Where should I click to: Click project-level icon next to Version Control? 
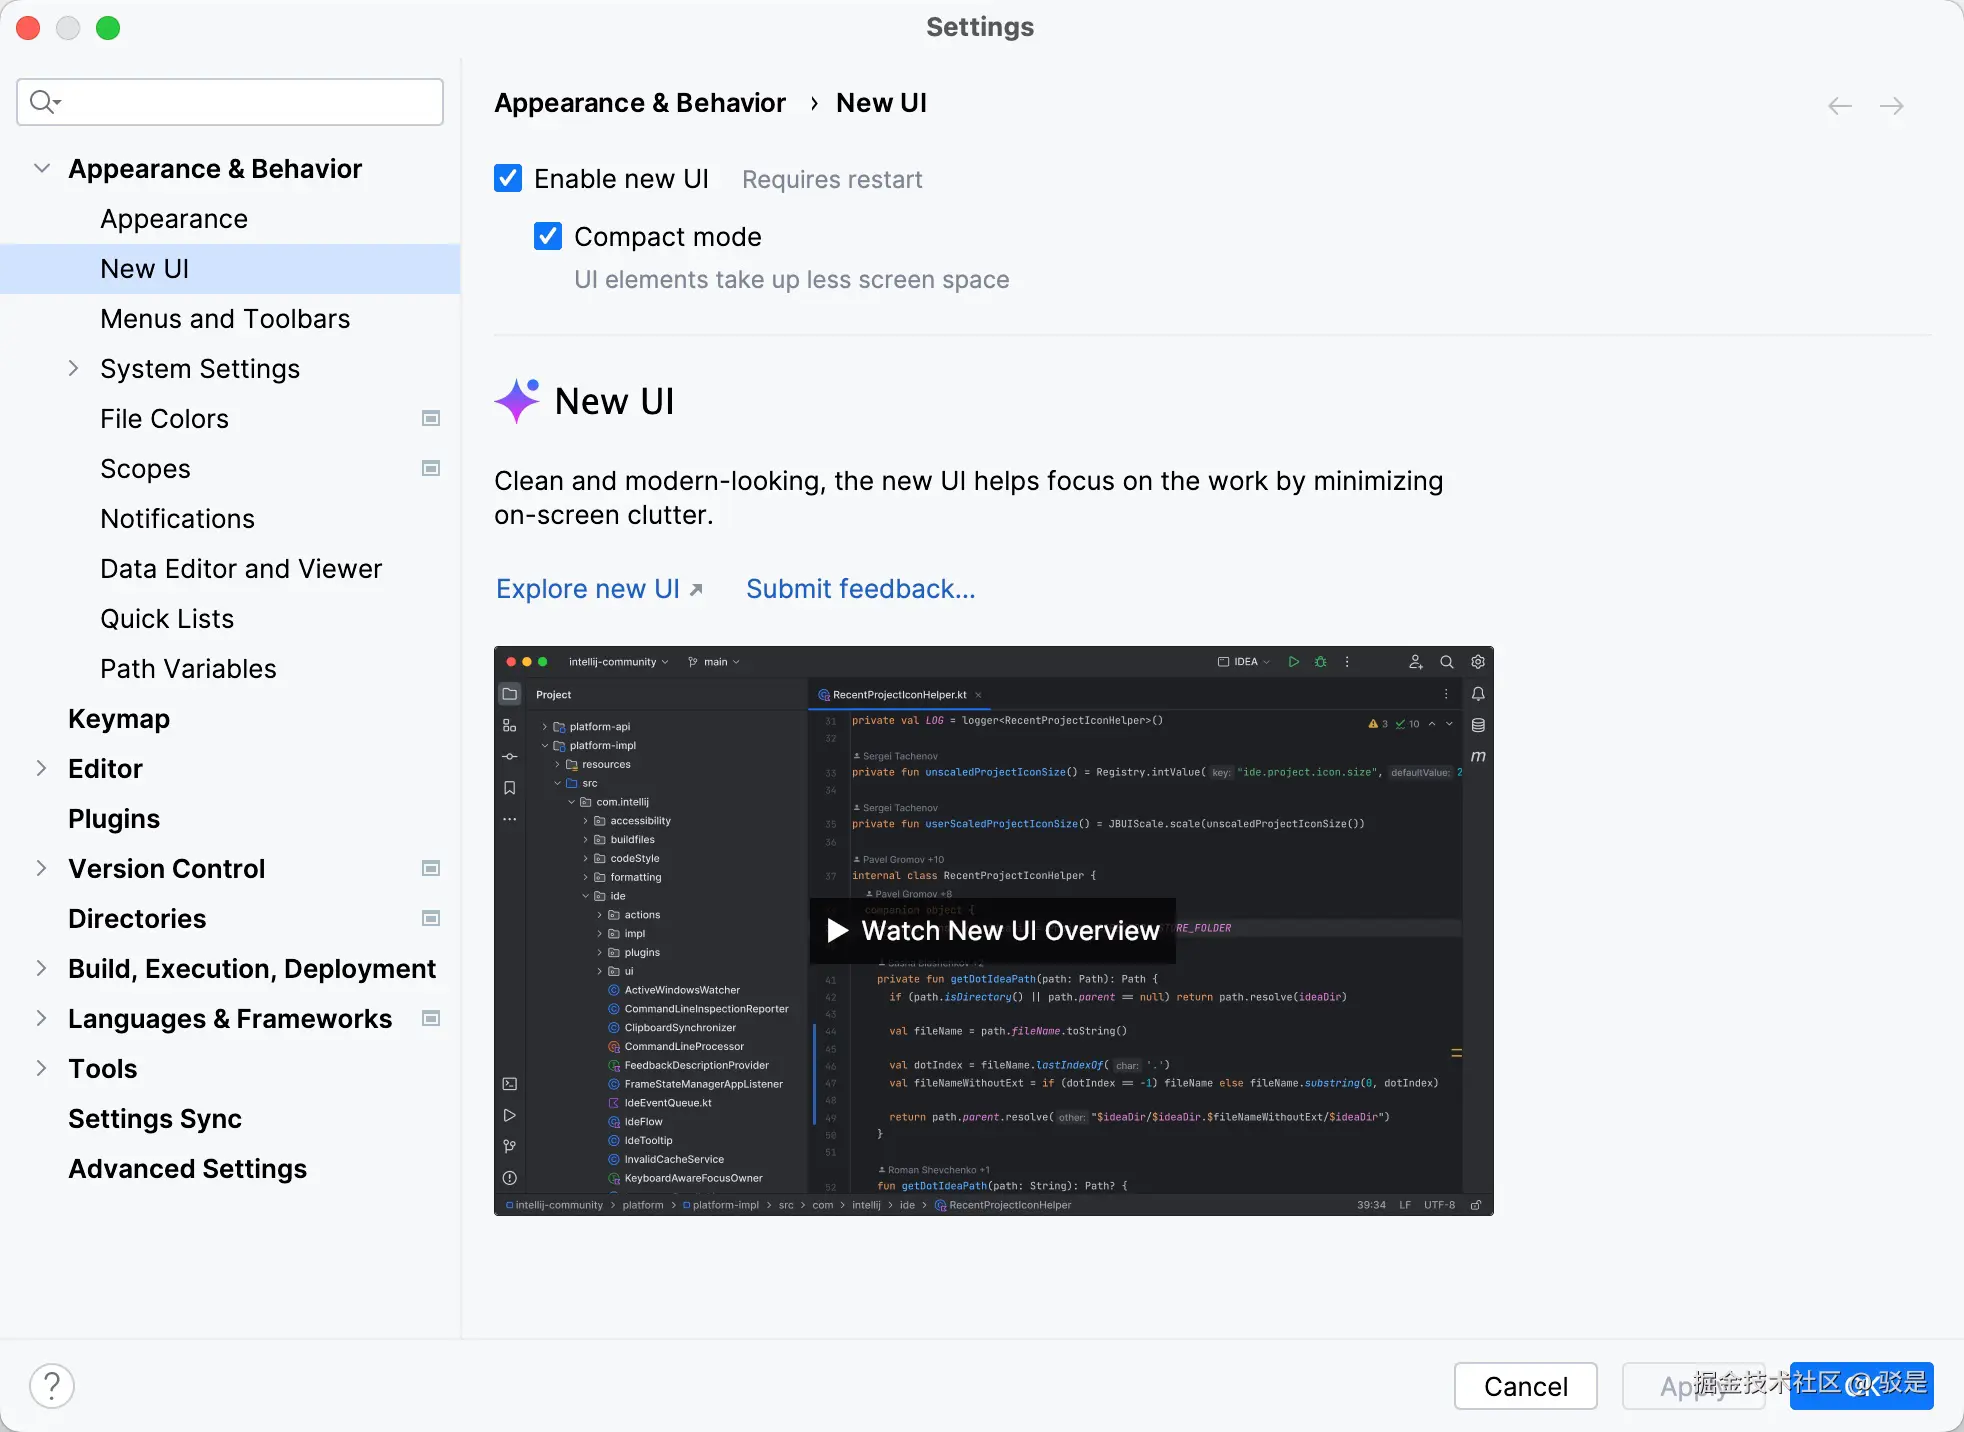431,868
